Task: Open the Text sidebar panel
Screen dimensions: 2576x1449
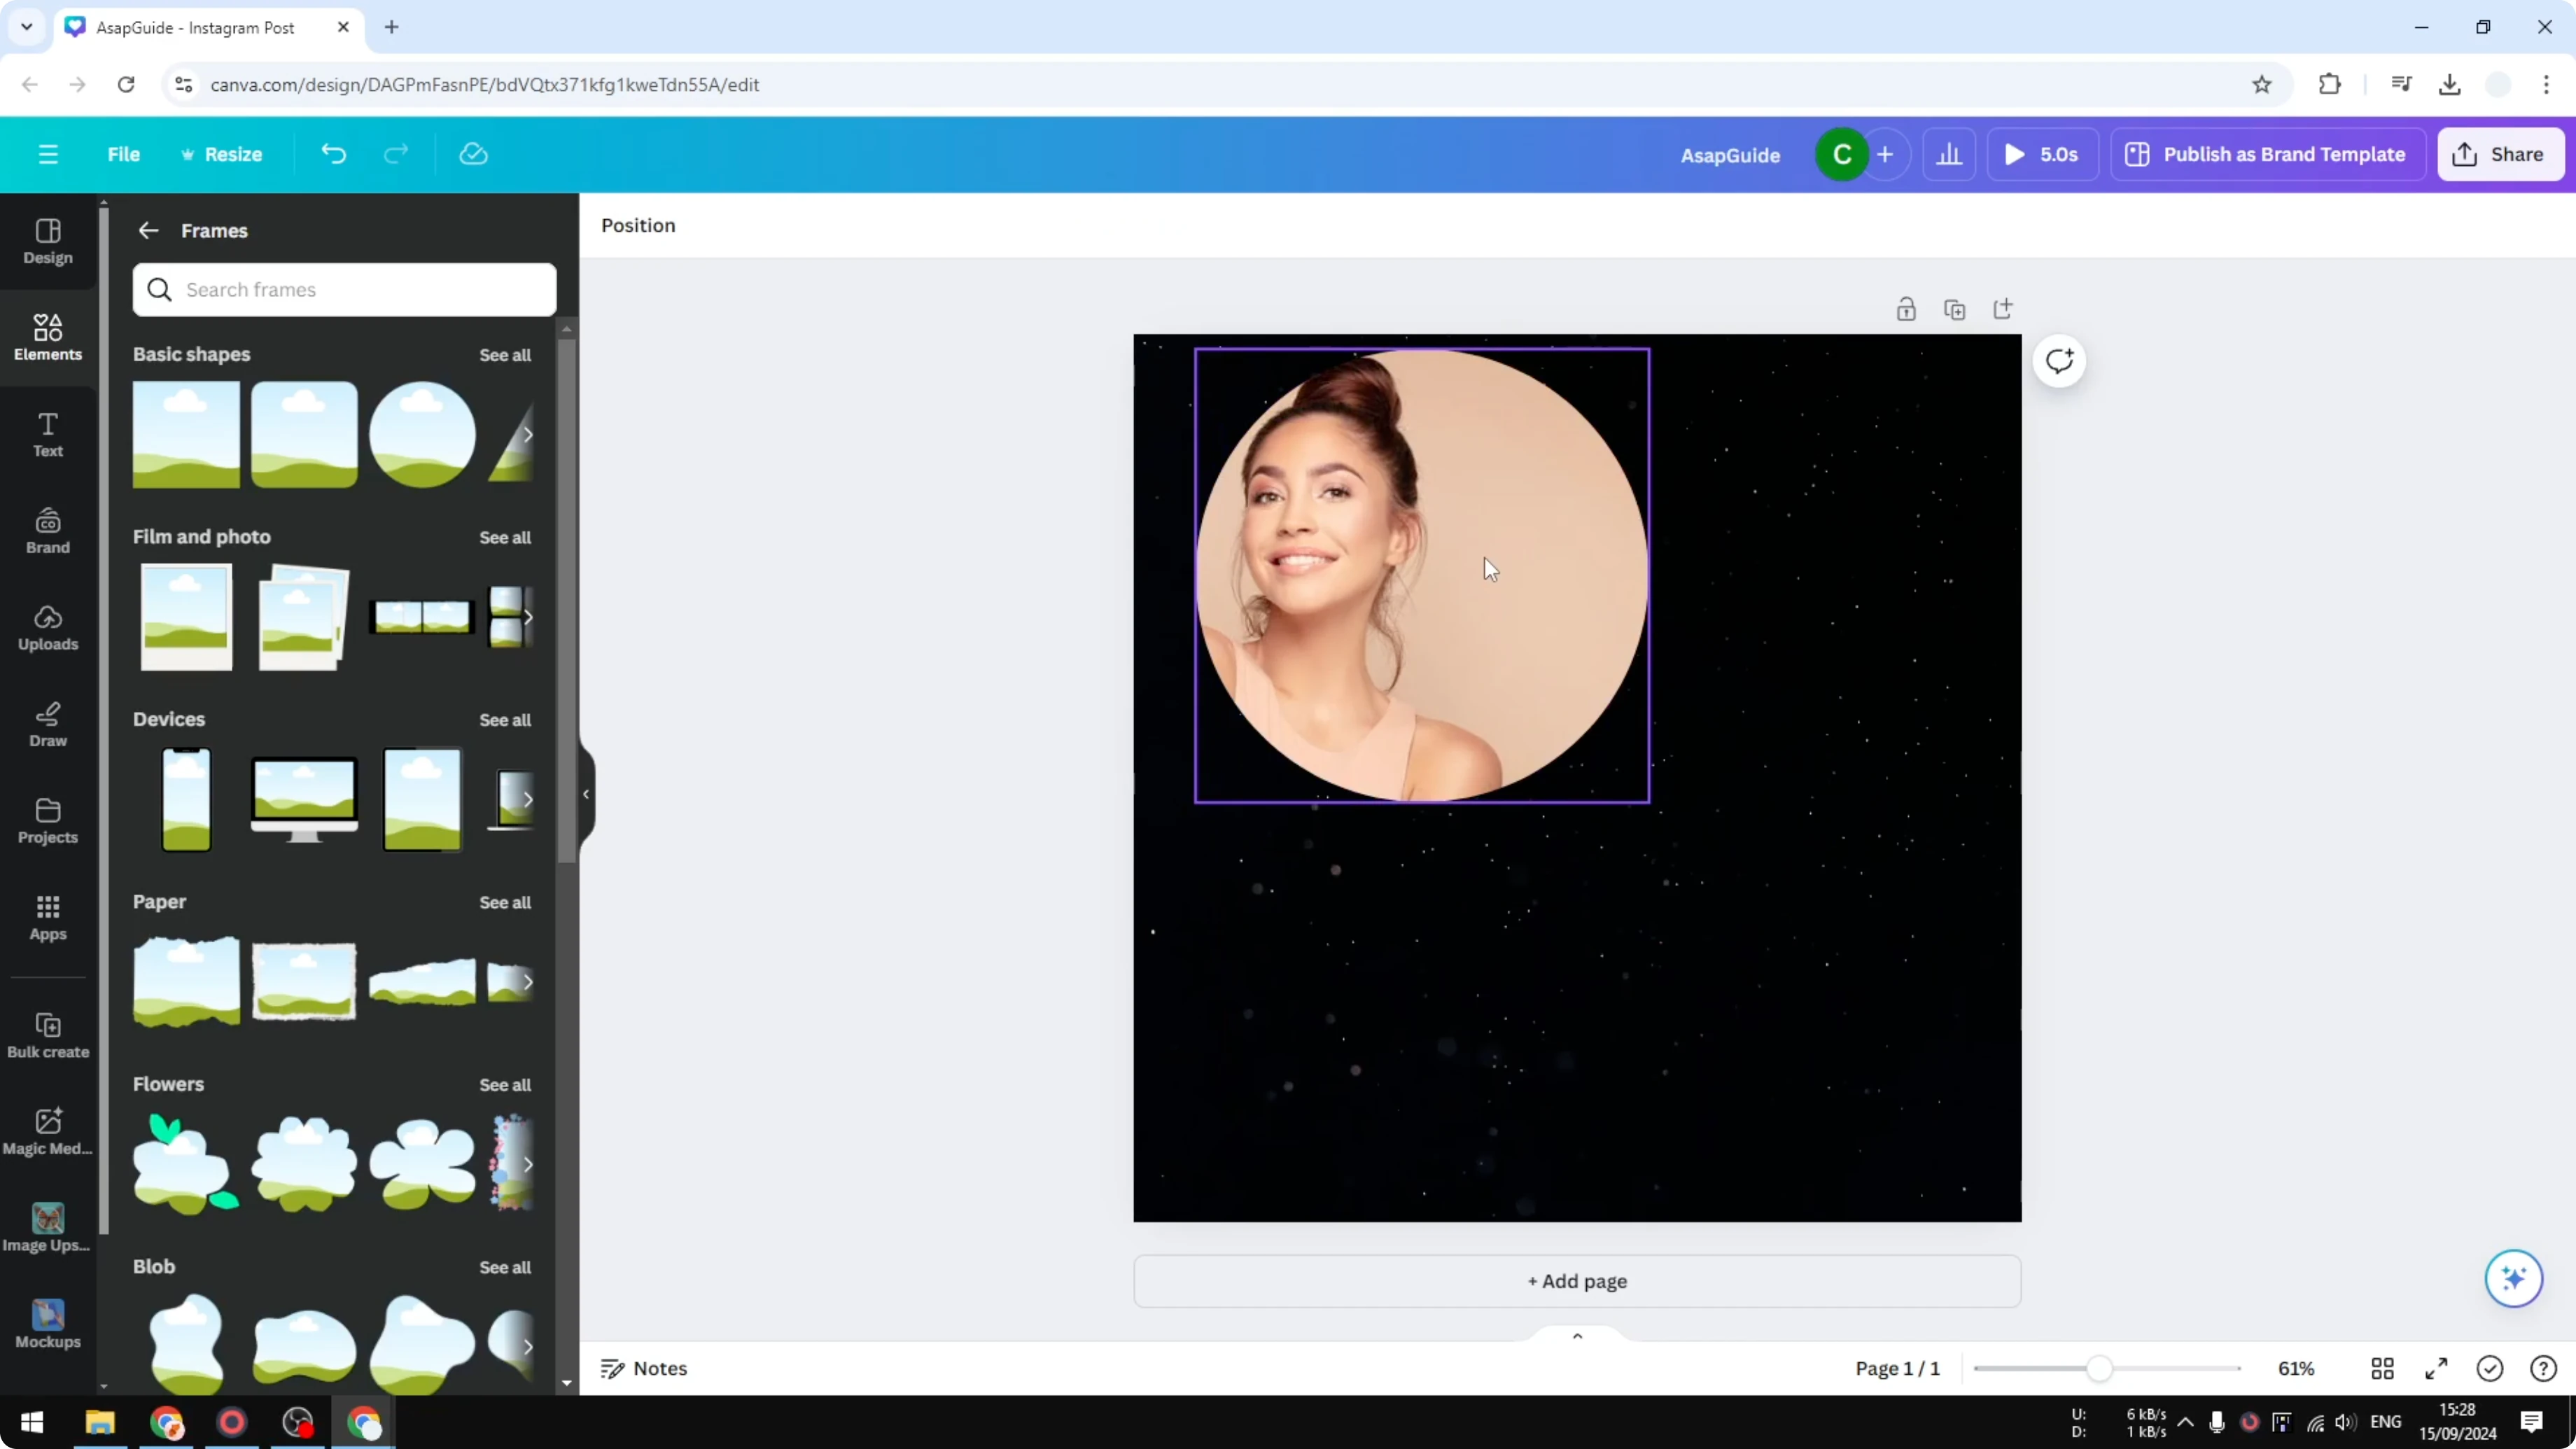Action: [x=48, y=435]
